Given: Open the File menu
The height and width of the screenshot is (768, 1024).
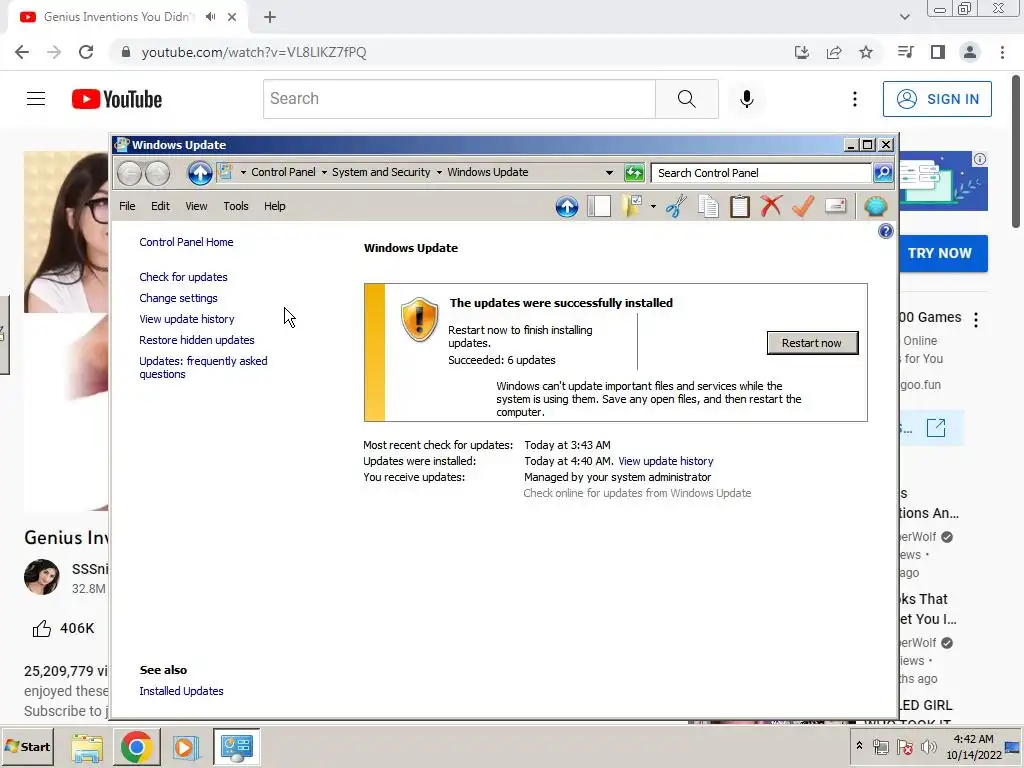Looking at the screenshot, I should 127,206.
